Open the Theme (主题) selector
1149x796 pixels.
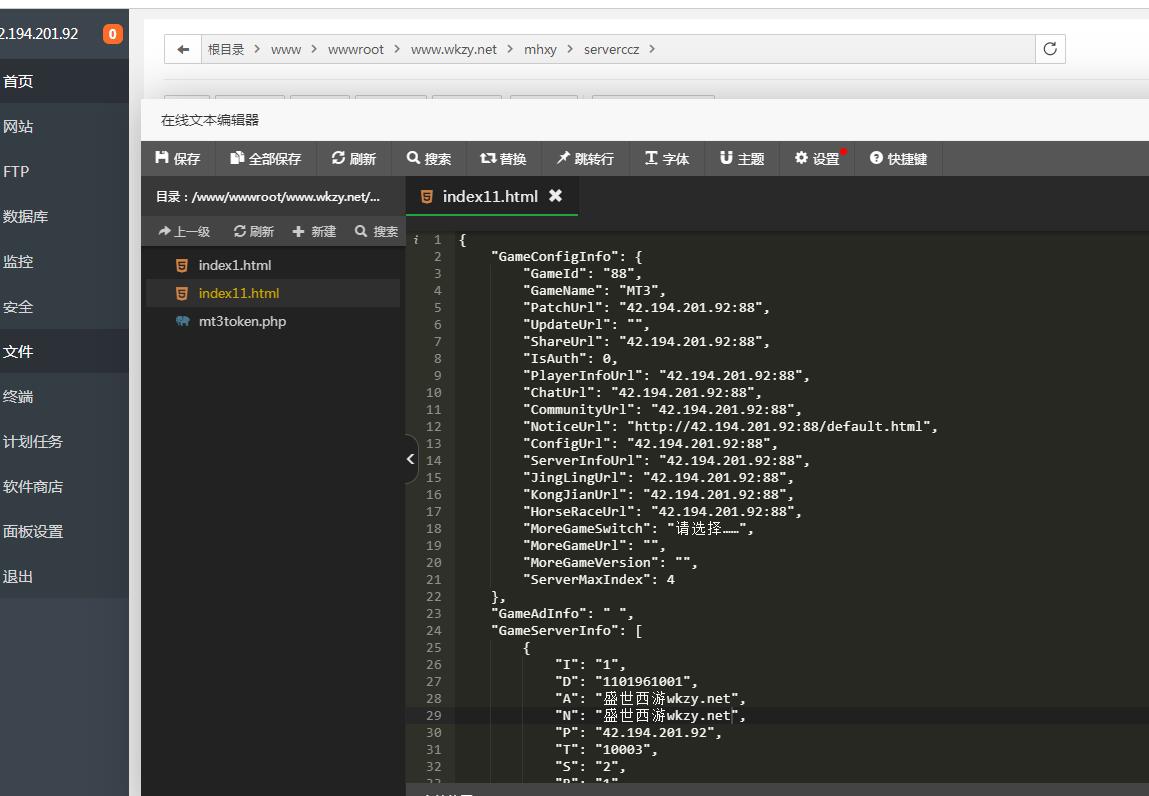click(742, 159)
